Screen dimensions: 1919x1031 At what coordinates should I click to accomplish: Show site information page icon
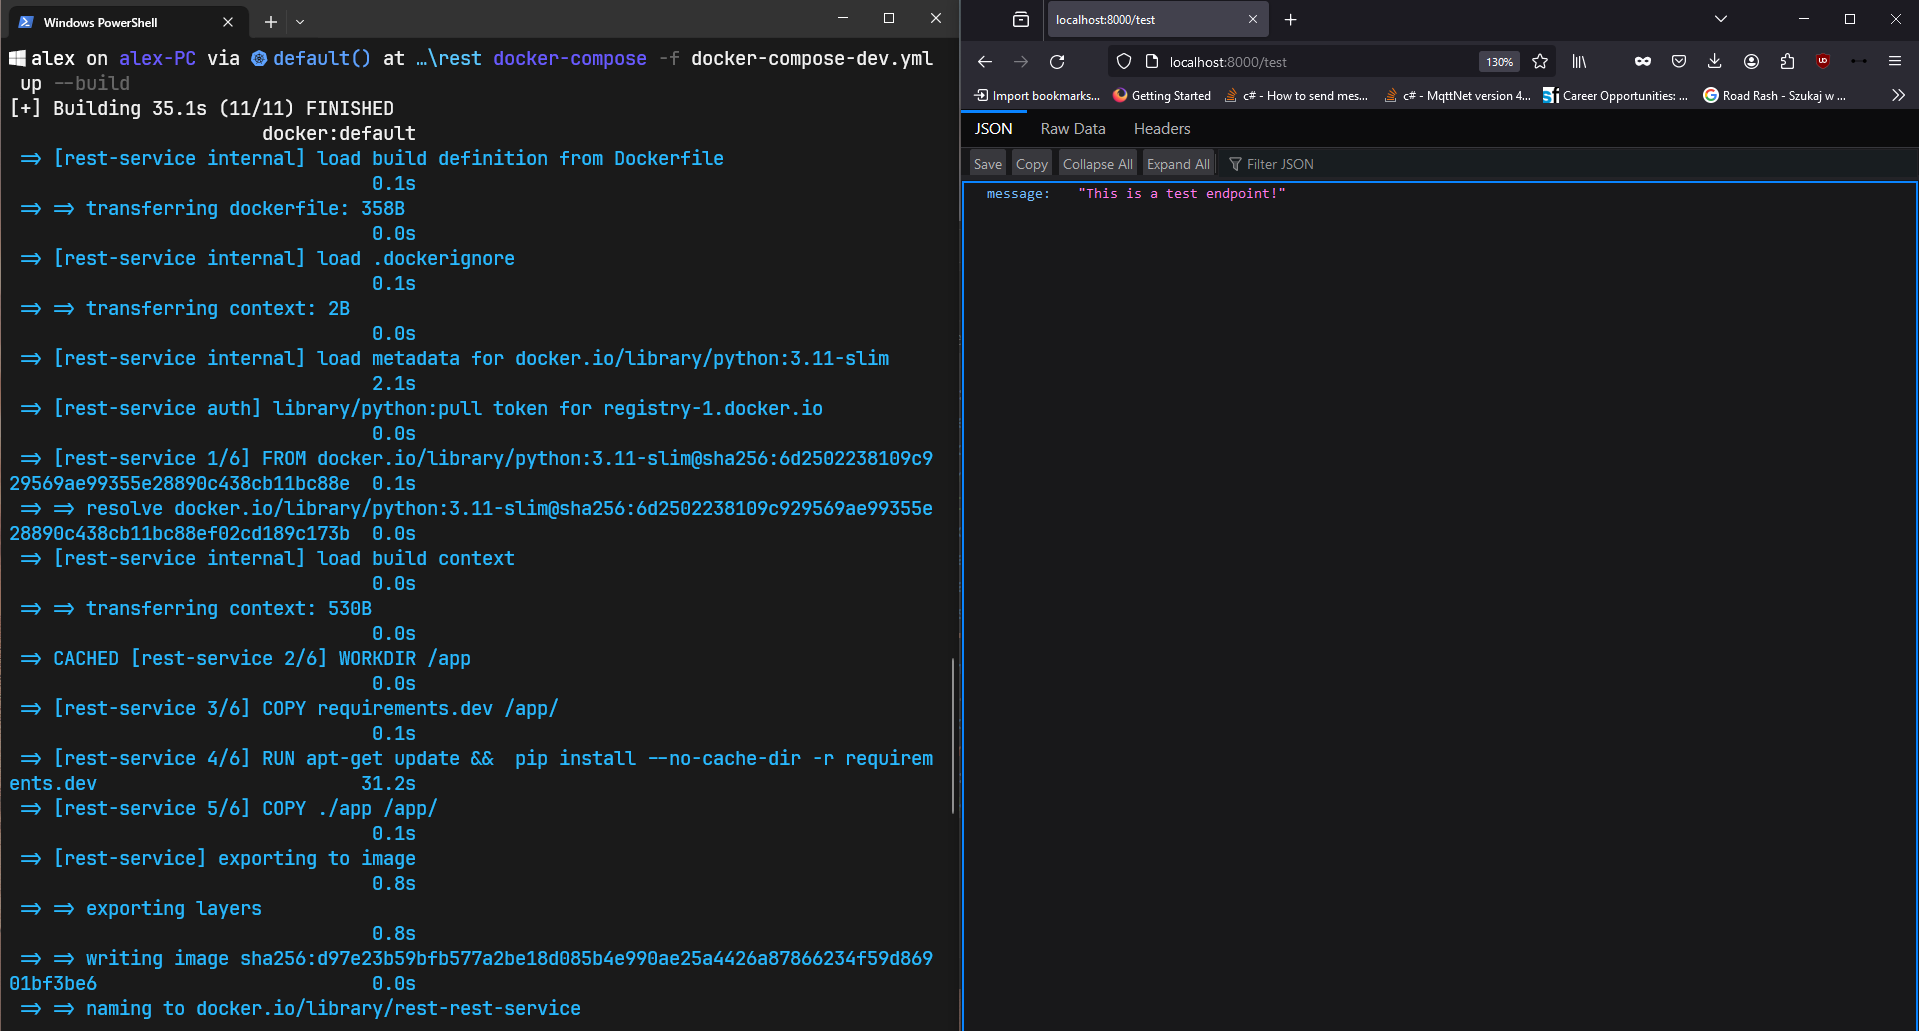[1152, 62]
